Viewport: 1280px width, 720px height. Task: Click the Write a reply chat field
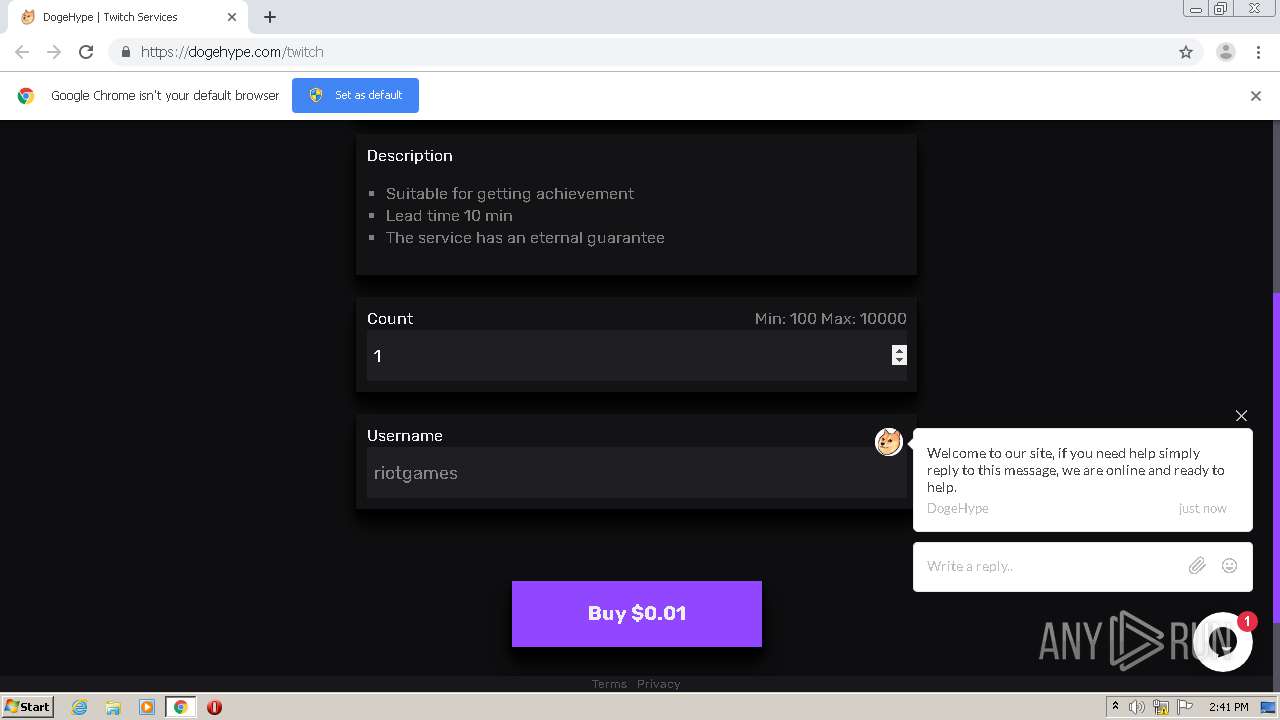pyautogui.click(x=1050, y=566)
